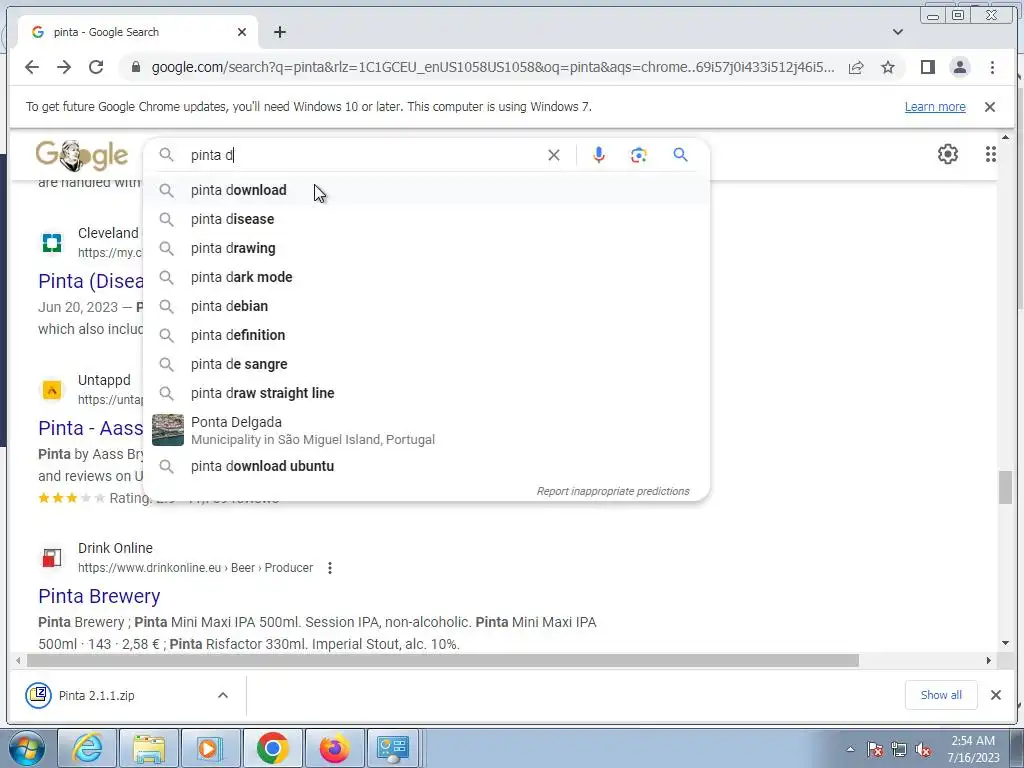Open more options for Drink Online result
1024x768 pixels.
pyautogui.click(x=330, y=568)
